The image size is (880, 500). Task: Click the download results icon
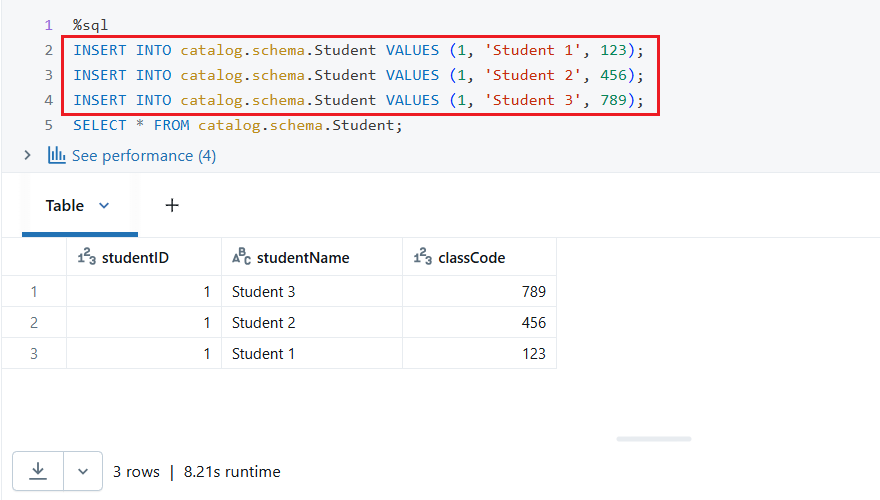[x=38, y=471]
